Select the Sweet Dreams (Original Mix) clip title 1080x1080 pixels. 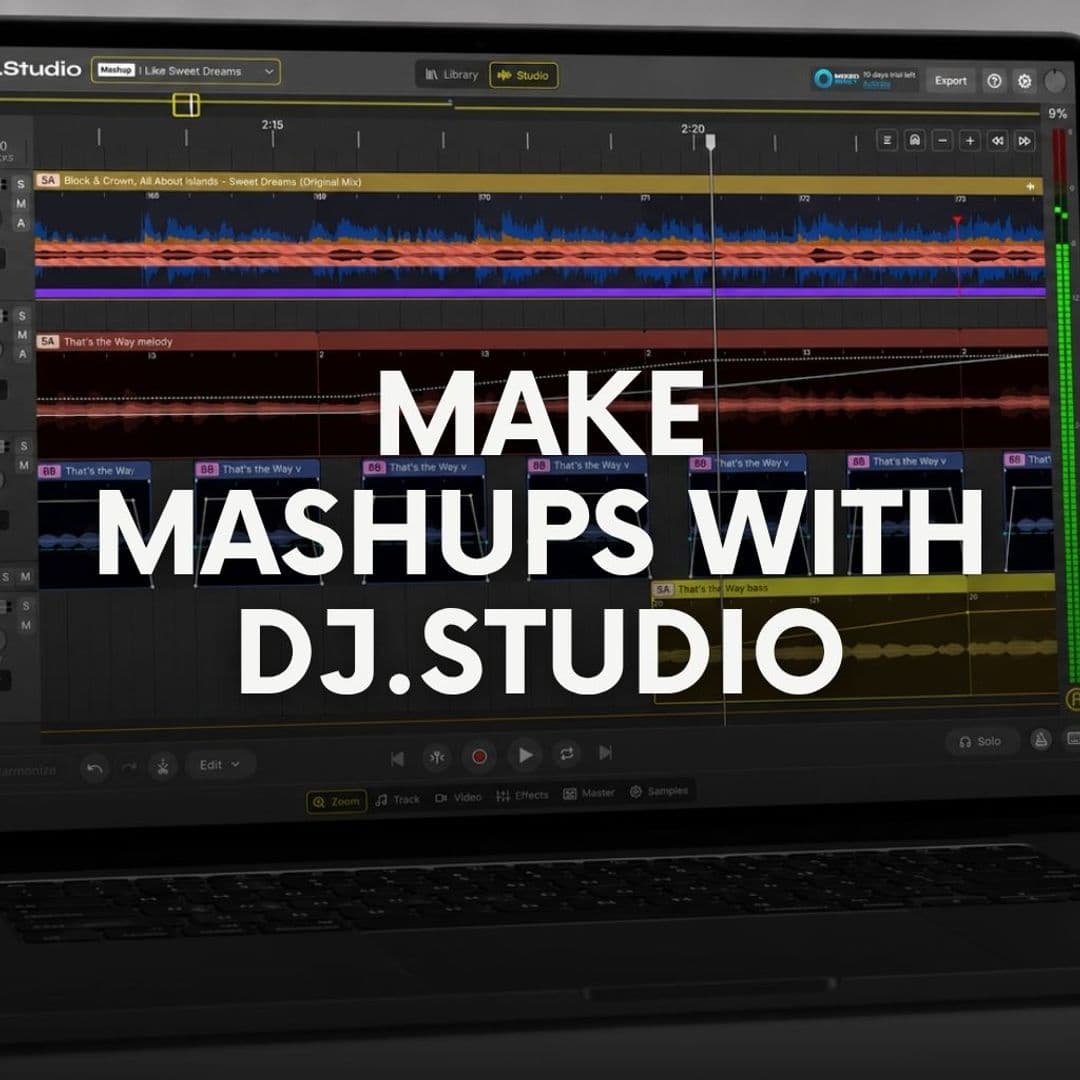pyautogui.click(x=212, y=181)
